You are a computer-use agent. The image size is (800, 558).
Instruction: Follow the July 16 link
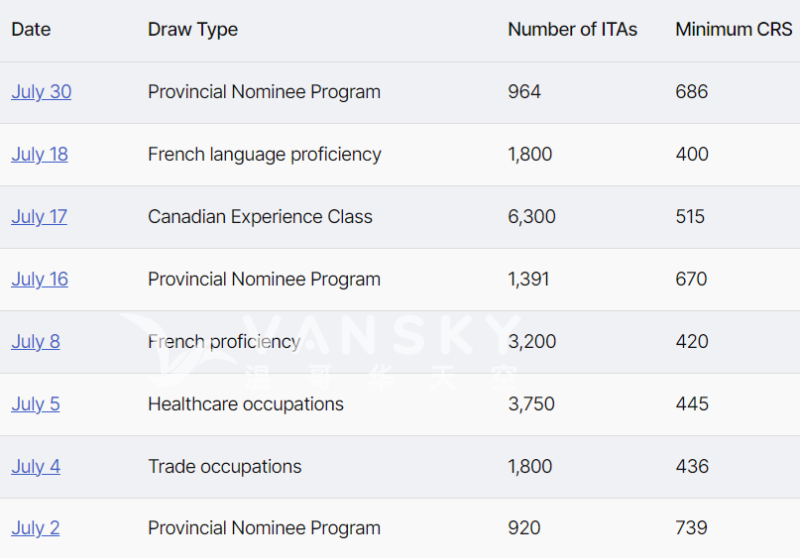tap(40, 279)
